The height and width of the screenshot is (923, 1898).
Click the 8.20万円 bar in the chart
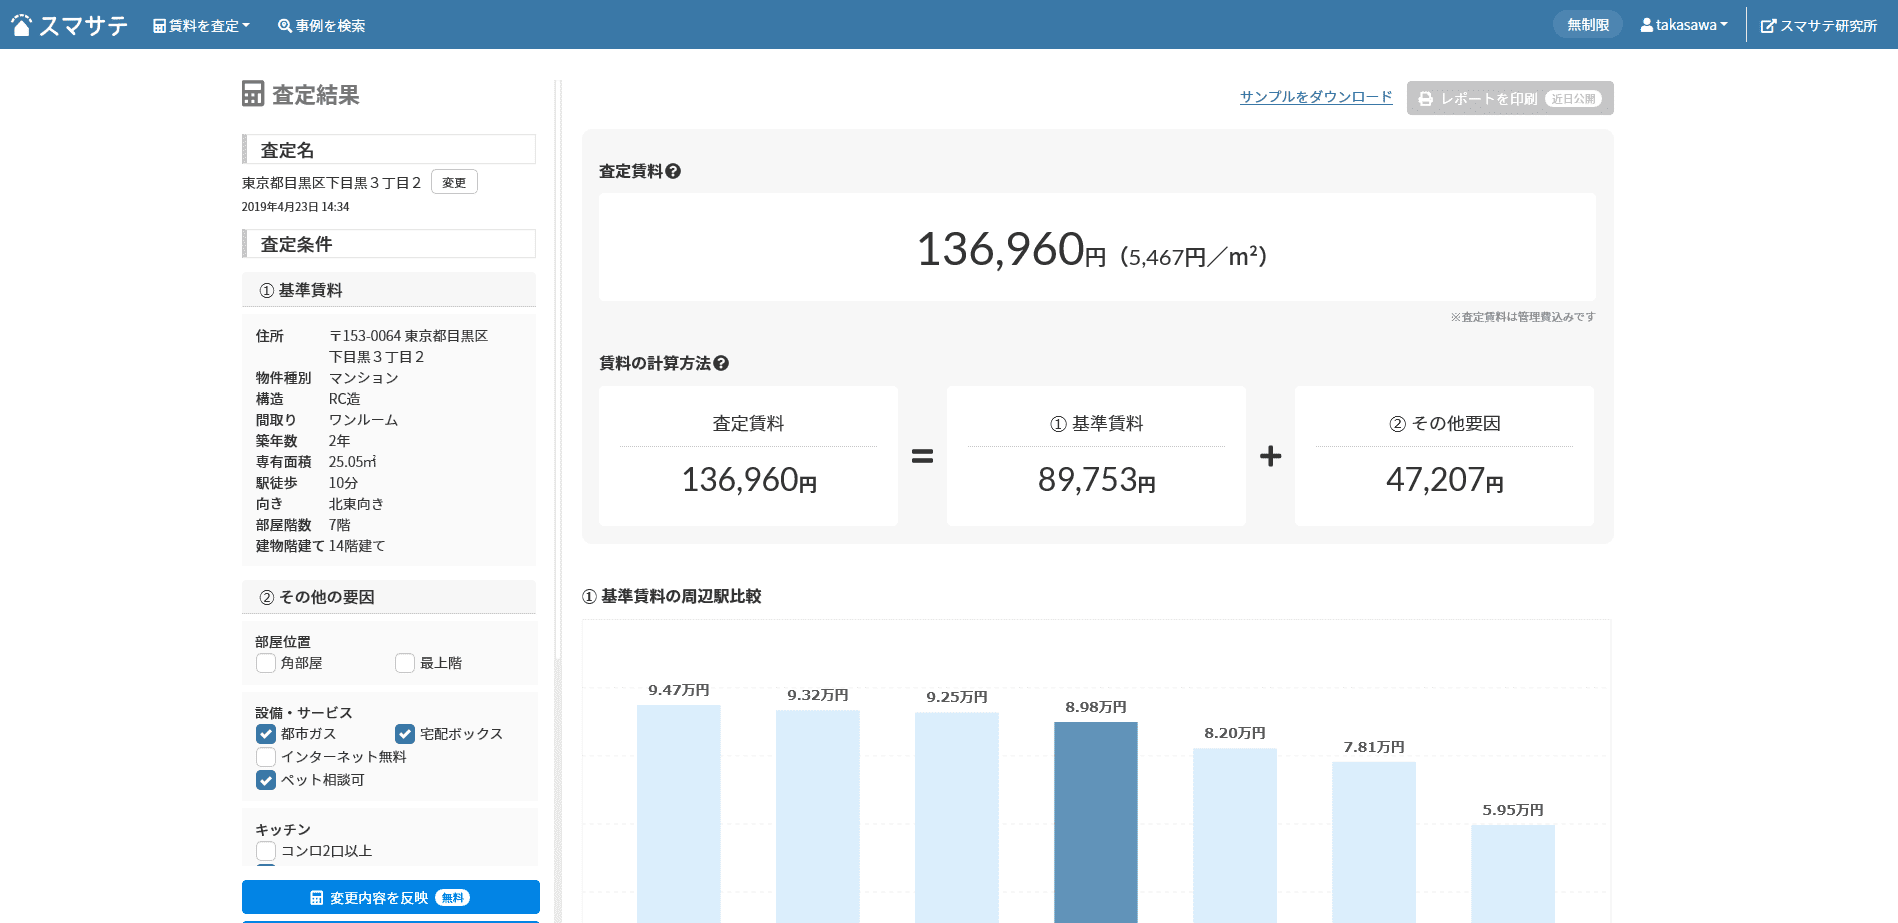tap(1235, 835)
